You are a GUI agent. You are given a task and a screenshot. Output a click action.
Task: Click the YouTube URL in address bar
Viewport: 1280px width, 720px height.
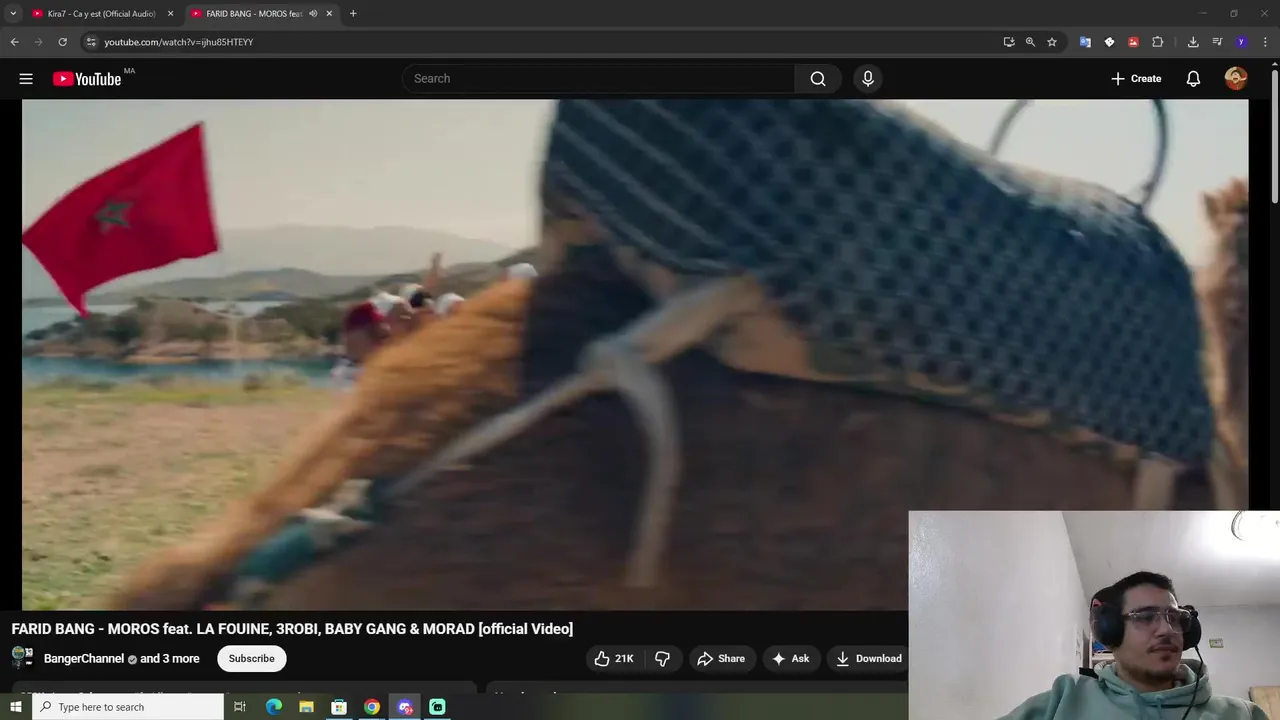coord(179,42)
